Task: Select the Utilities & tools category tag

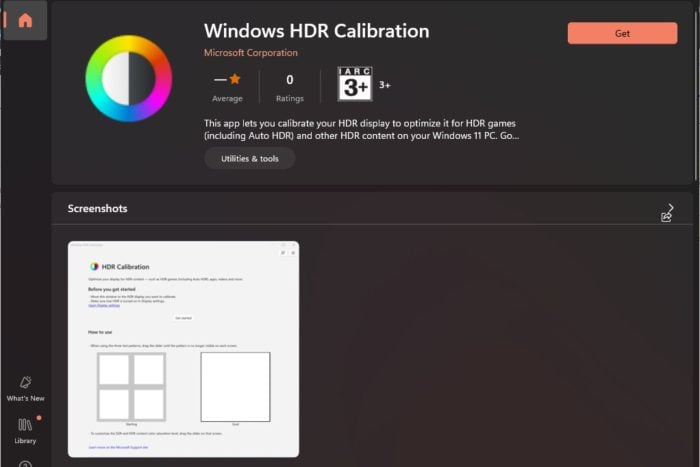Action: click(249, 158)
